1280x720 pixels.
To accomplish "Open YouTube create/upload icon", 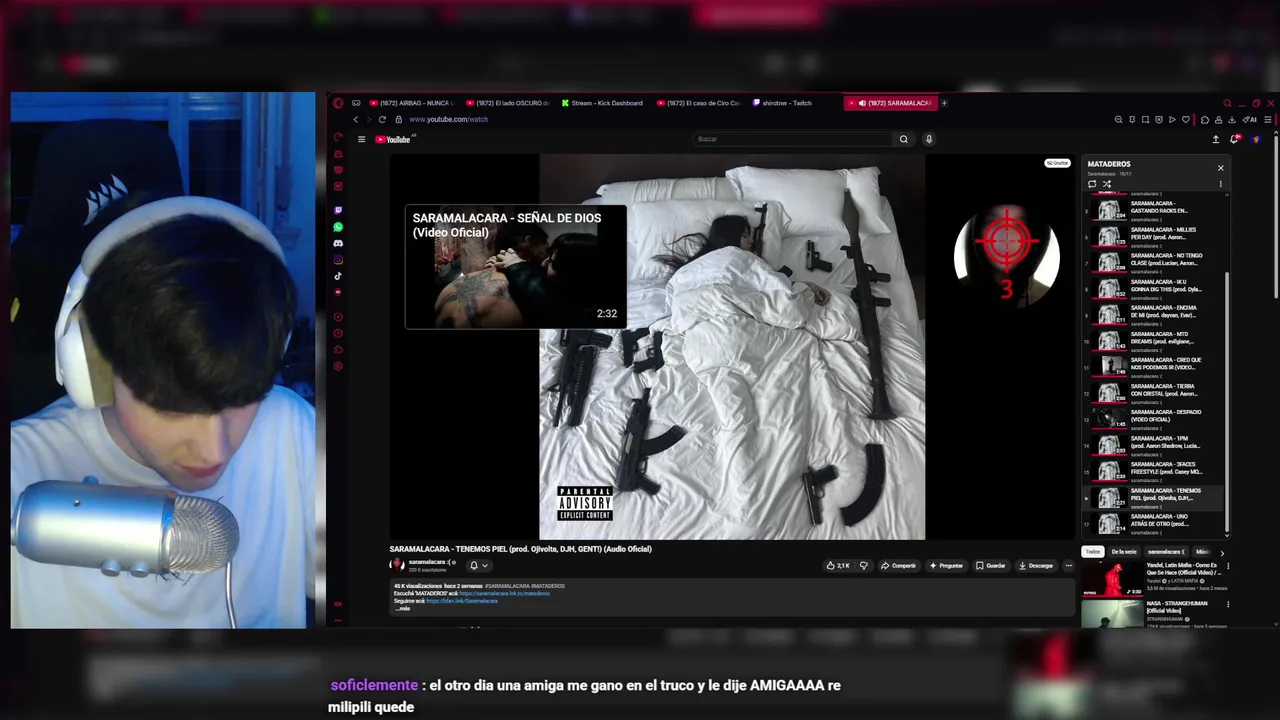I will [1215, 139].
